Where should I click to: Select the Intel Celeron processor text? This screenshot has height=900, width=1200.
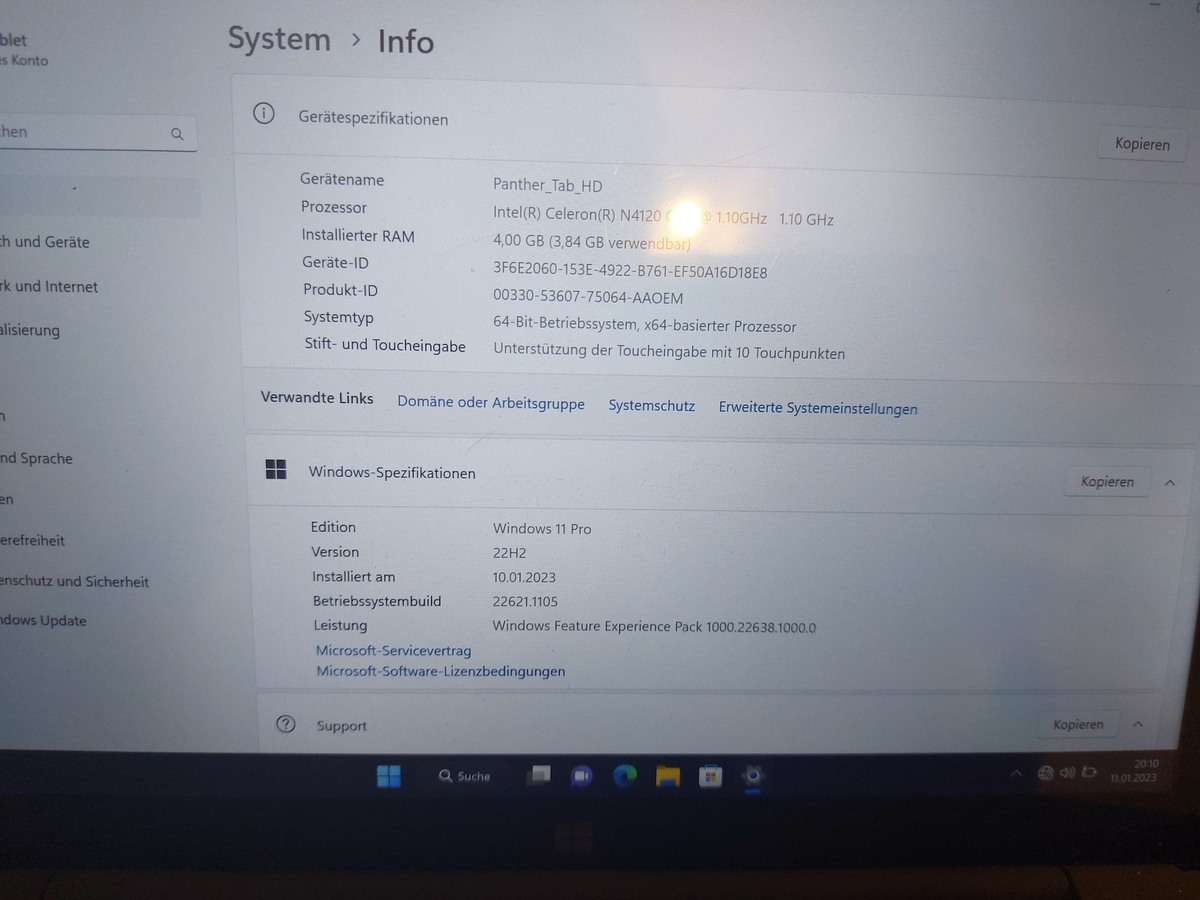point(663,216)
